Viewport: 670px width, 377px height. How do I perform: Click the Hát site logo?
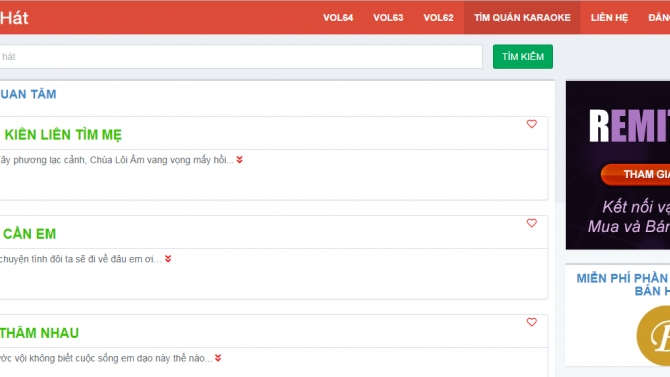pyautogui.click(x=14, y=18)
